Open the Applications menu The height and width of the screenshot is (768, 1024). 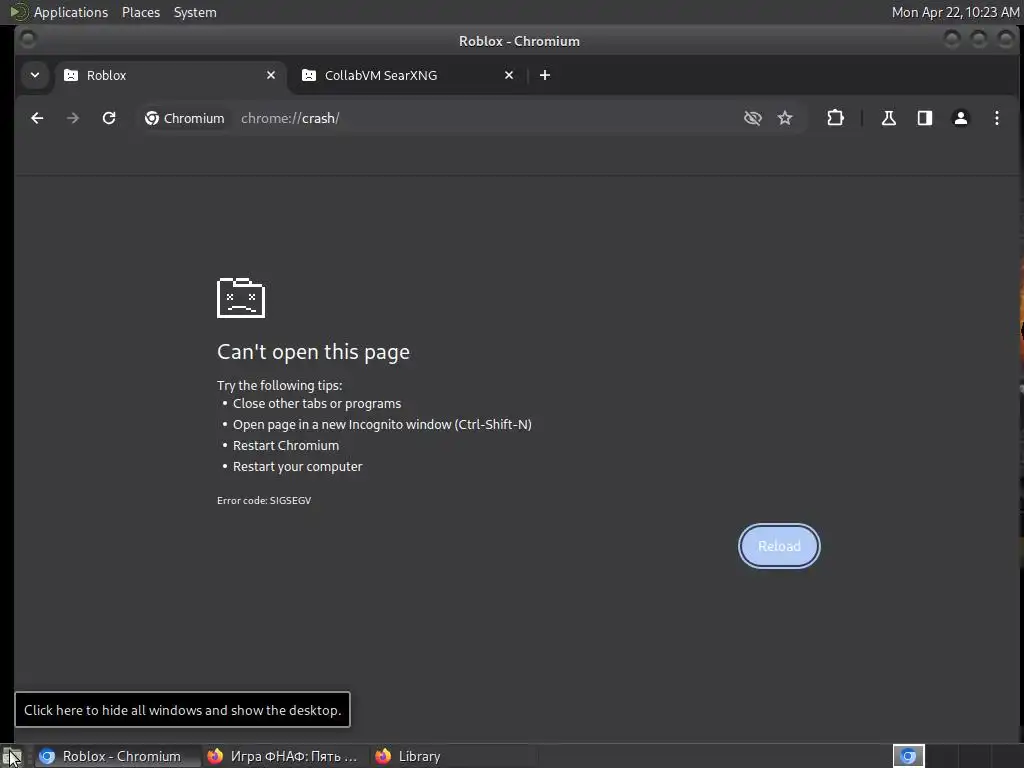click(71, 12)
